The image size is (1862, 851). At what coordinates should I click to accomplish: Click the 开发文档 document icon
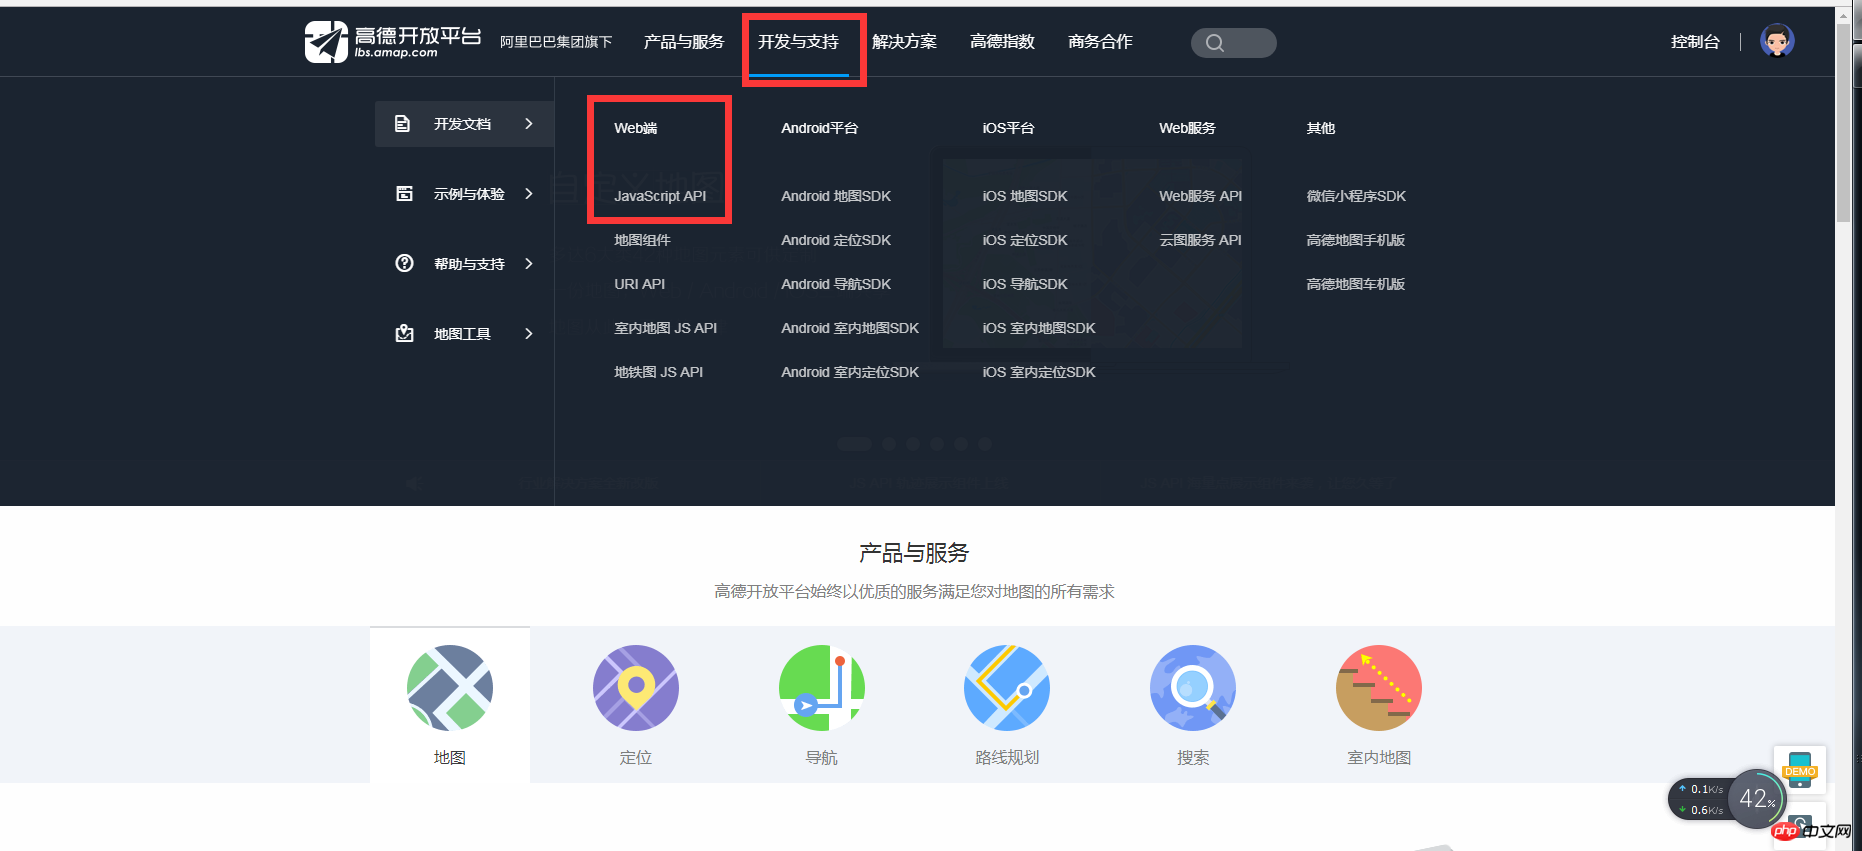402,124
